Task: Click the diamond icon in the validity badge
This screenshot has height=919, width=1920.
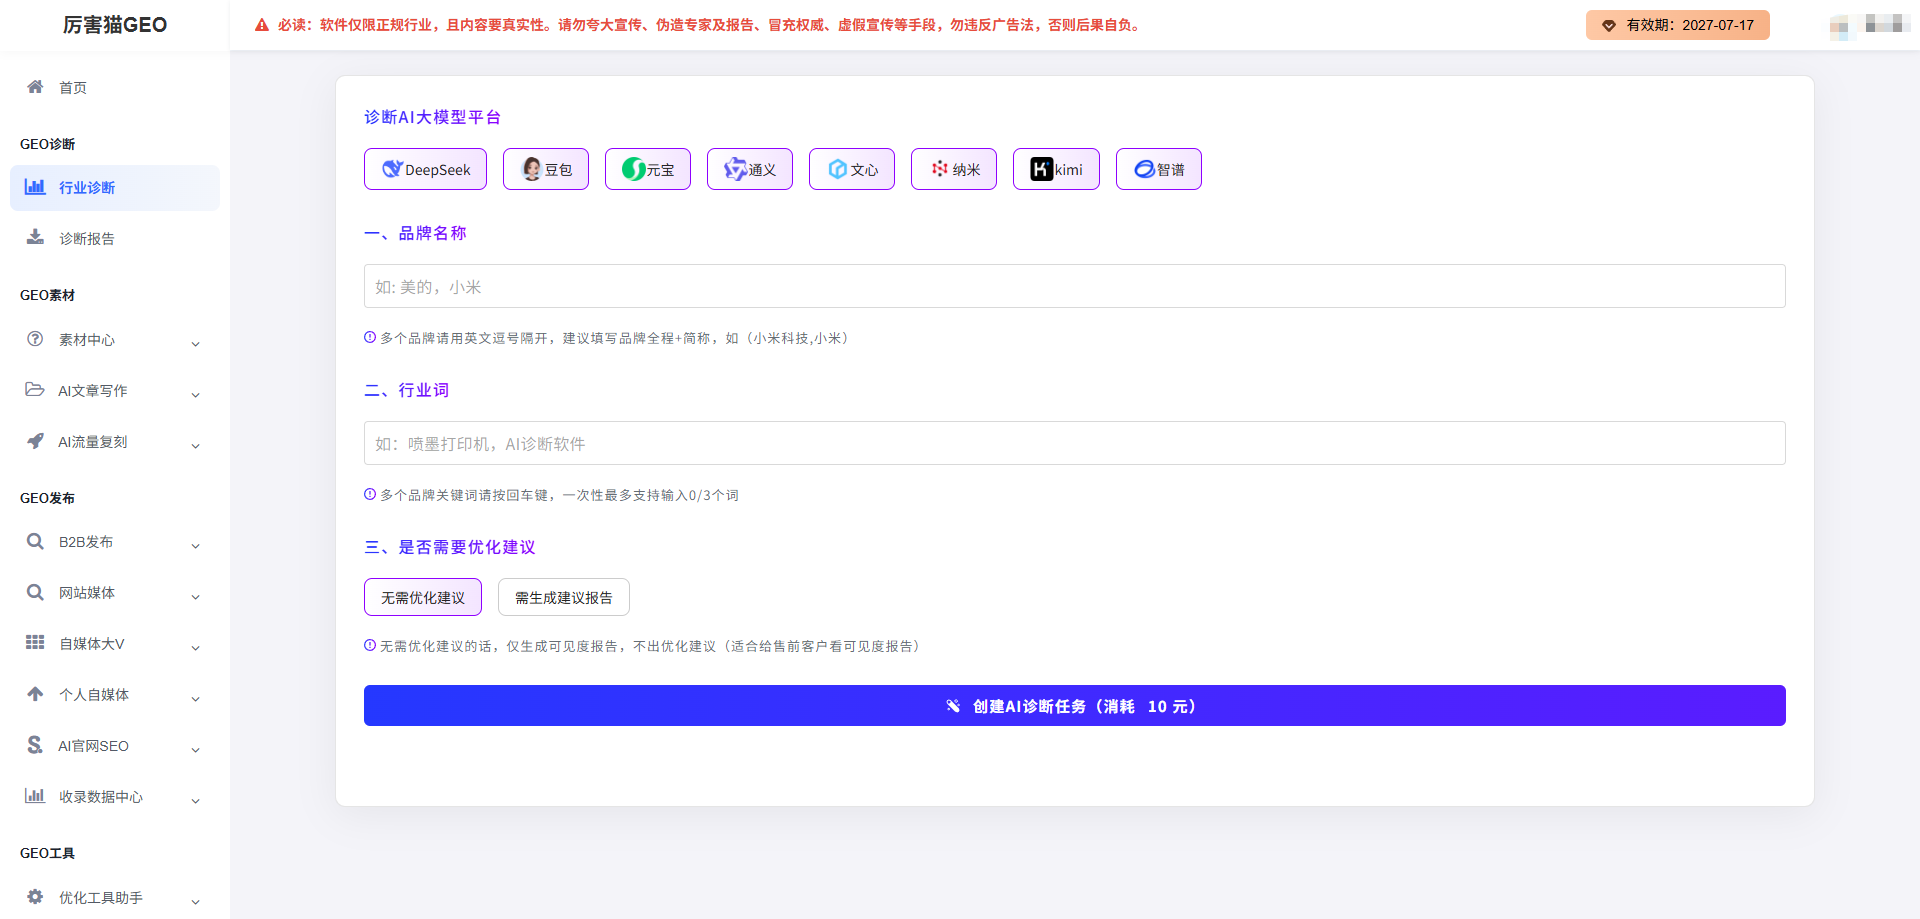Action: pos(1609,25)
